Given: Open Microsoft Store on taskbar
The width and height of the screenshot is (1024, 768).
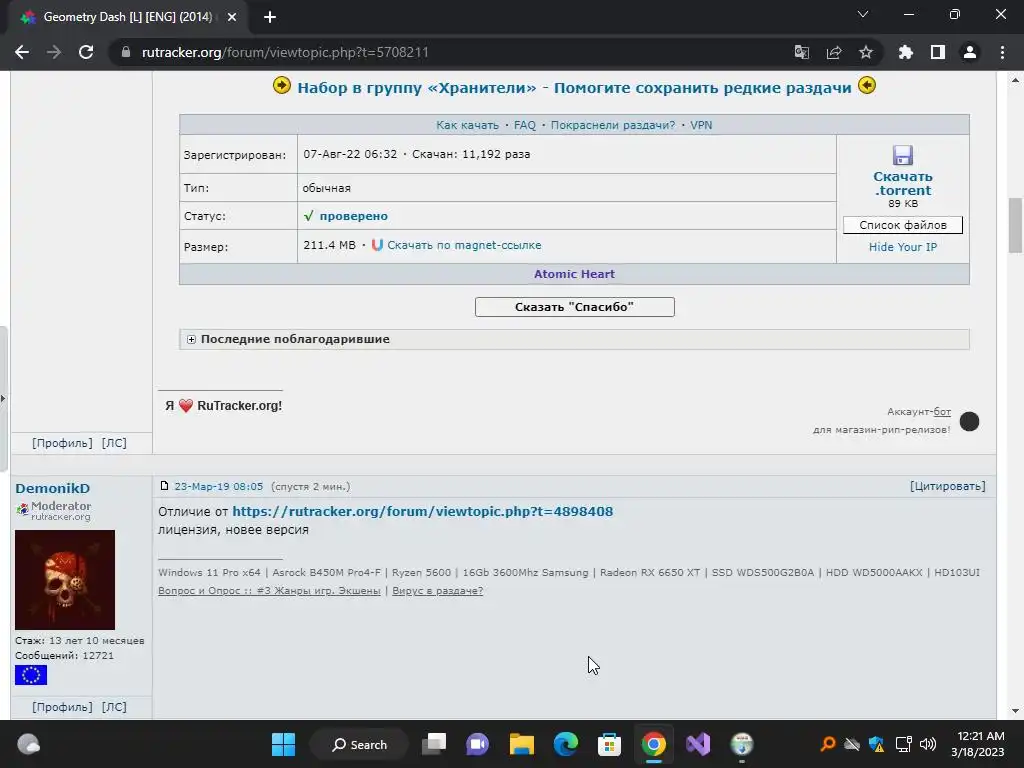Looking at the screenshot, I should point(609,744).
